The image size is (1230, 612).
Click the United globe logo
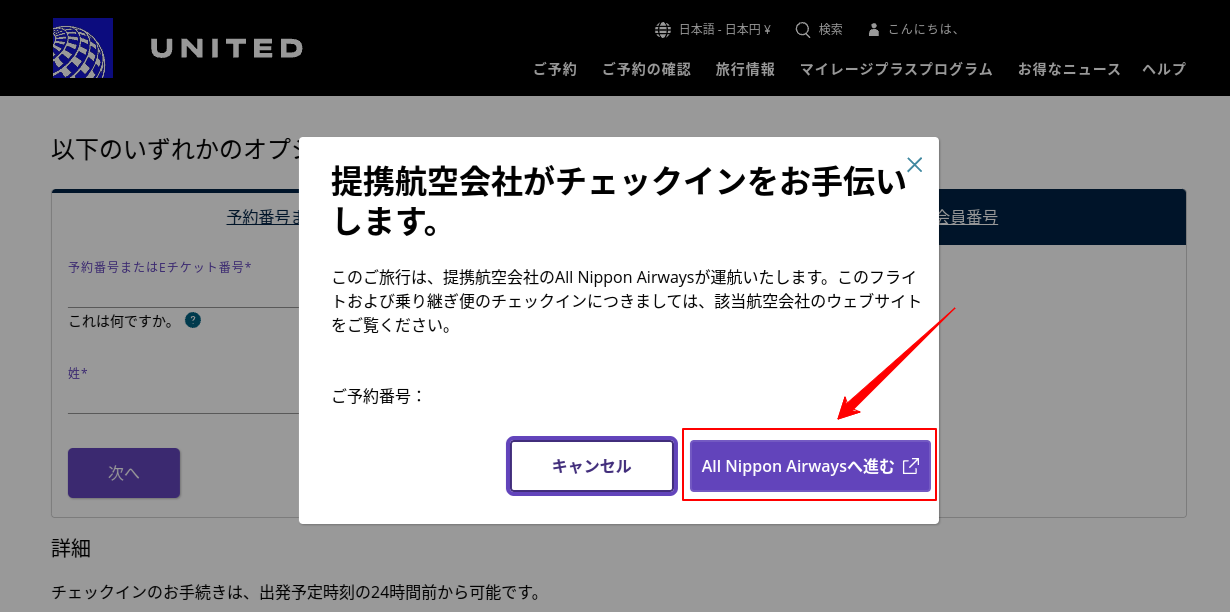[83, 47]
